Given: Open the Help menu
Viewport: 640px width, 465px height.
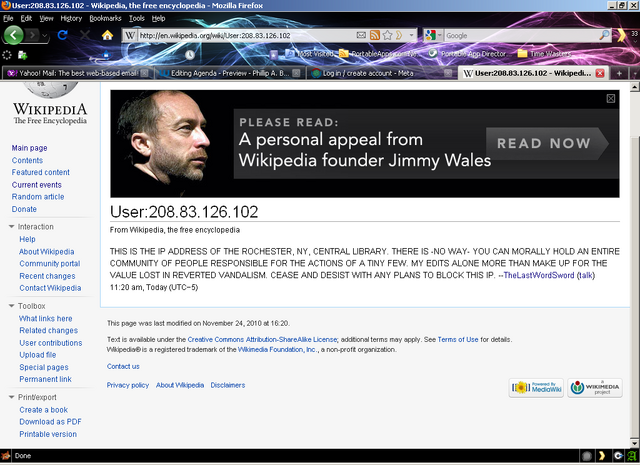Looking at the screenshot, I should (x=158, y=18).
